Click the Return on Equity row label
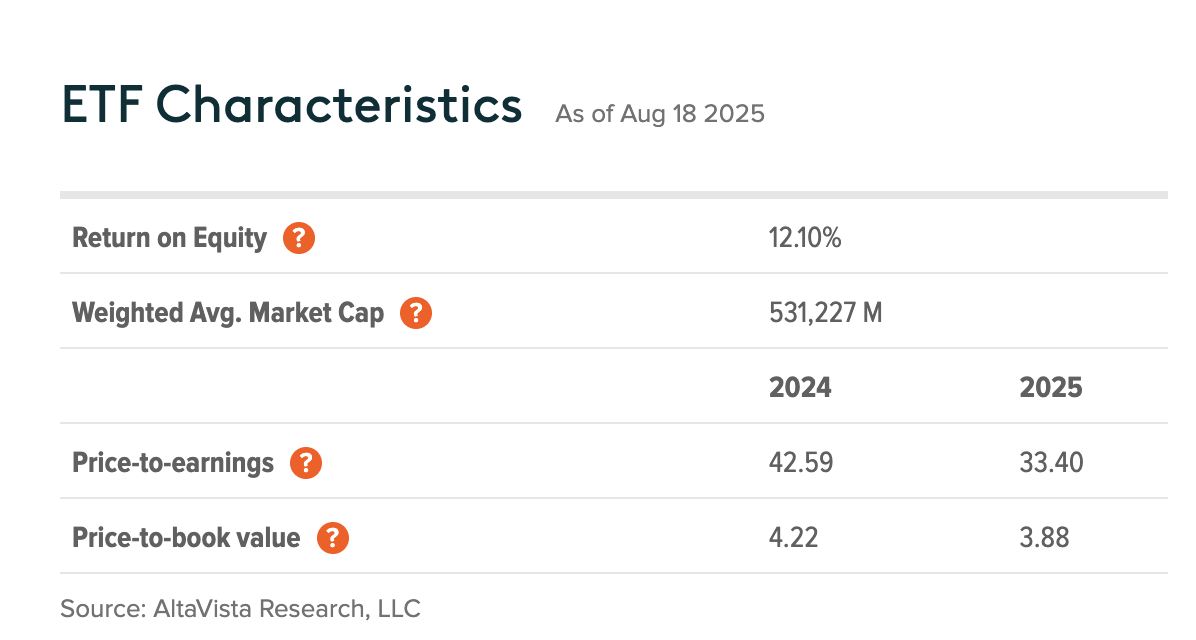1196x640 pixels. point(169,238)
